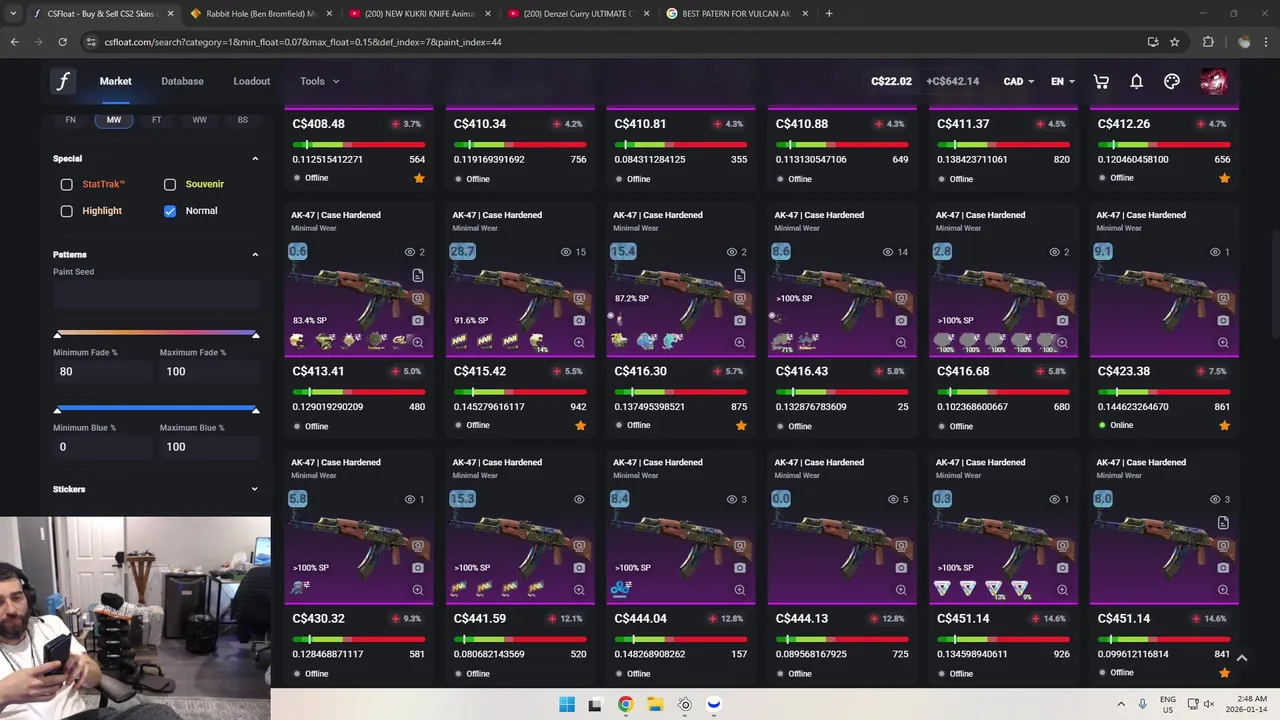The width and height of the screenshot is (1280, 720).
Task: Open the theme palette icon
Action: (1172, 81)
